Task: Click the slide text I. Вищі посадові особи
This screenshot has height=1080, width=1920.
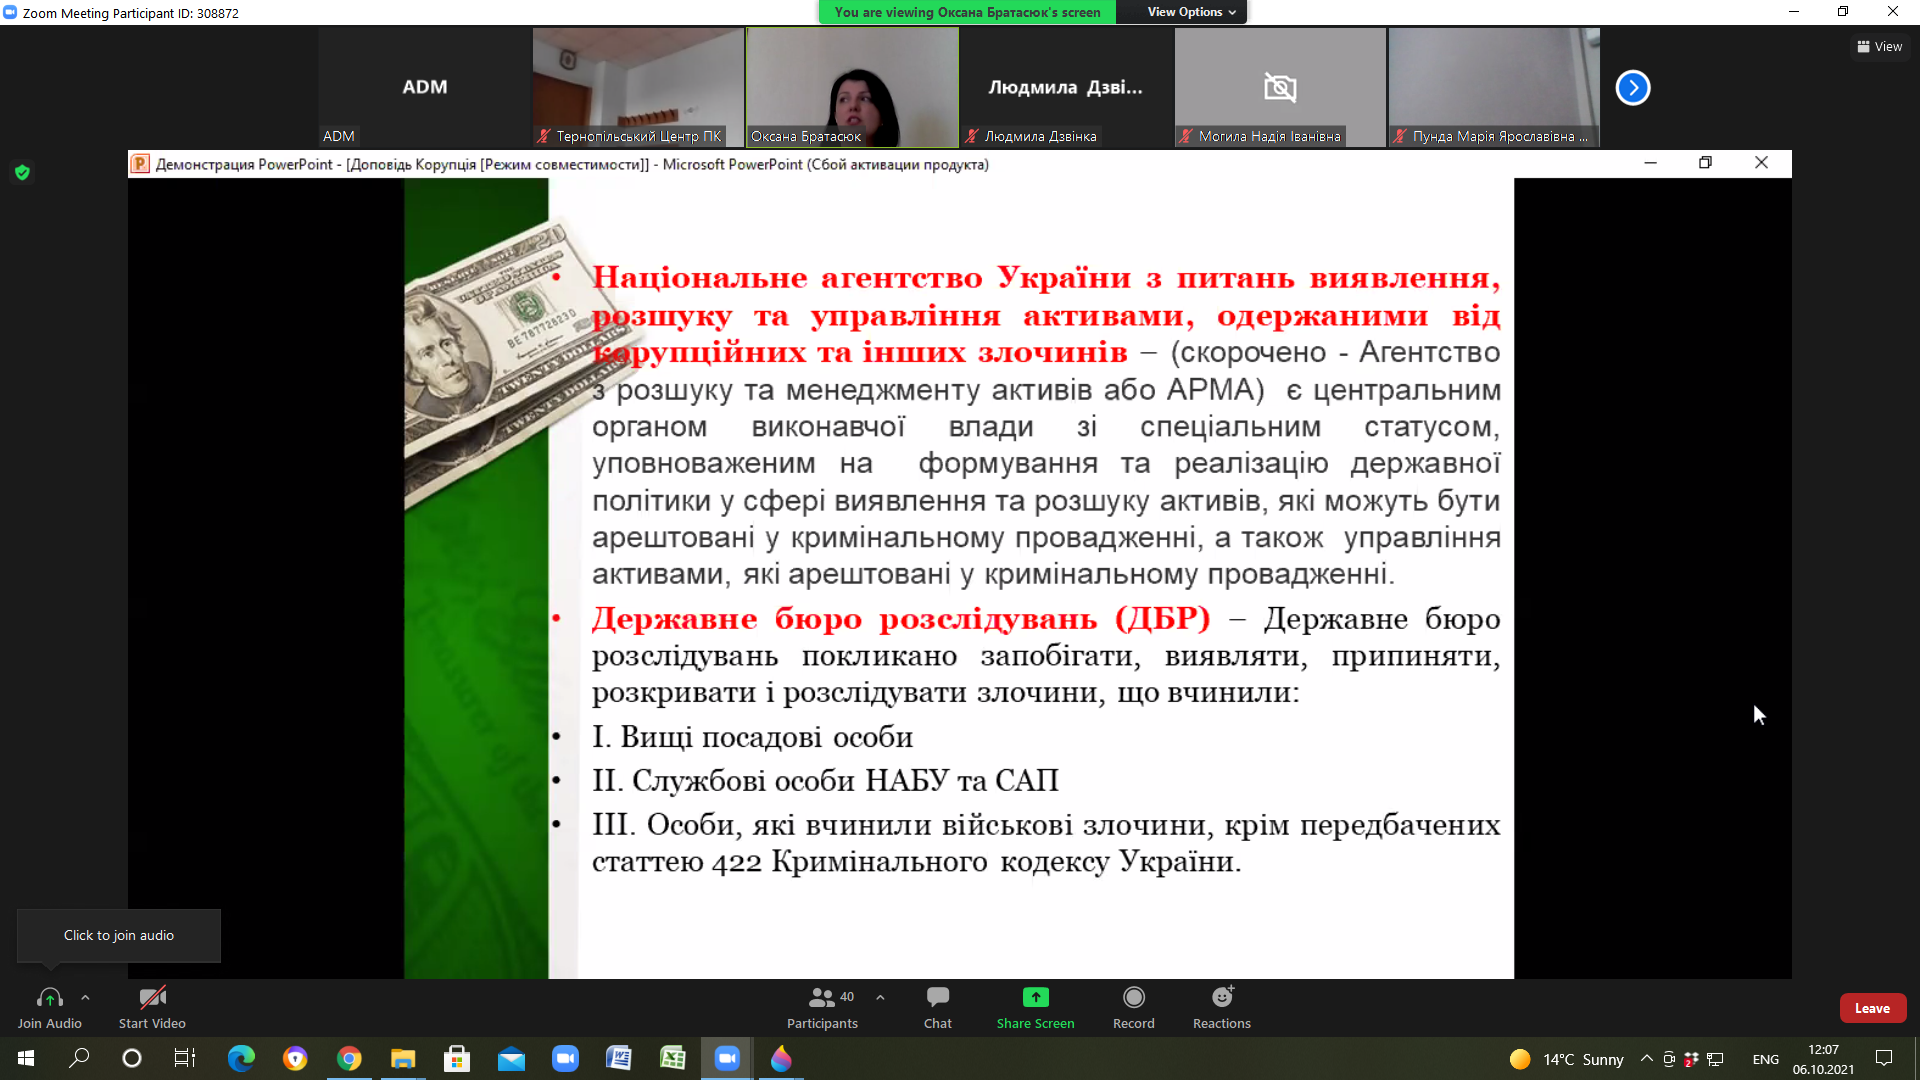Action: point(752,737)
